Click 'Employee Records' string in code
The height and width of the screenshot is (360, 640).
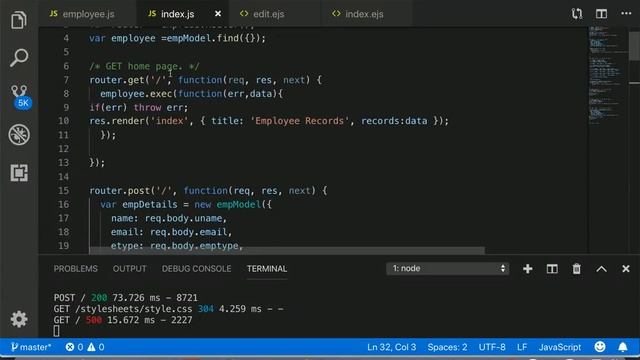pyautogui.click(x=300, y=121)
